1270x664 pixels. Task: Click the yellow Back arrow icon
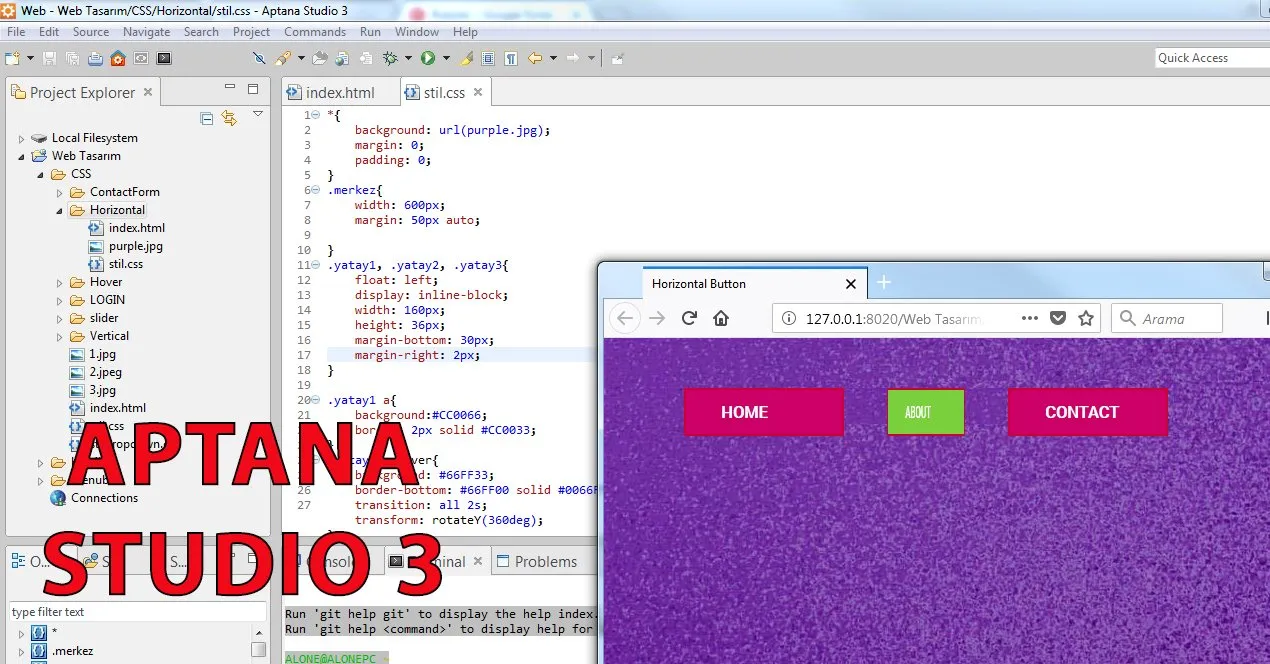[x=535, y=58]
